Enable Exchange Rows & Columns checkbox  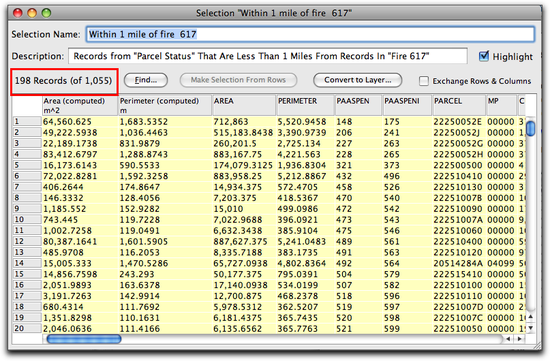coord(424,81)
